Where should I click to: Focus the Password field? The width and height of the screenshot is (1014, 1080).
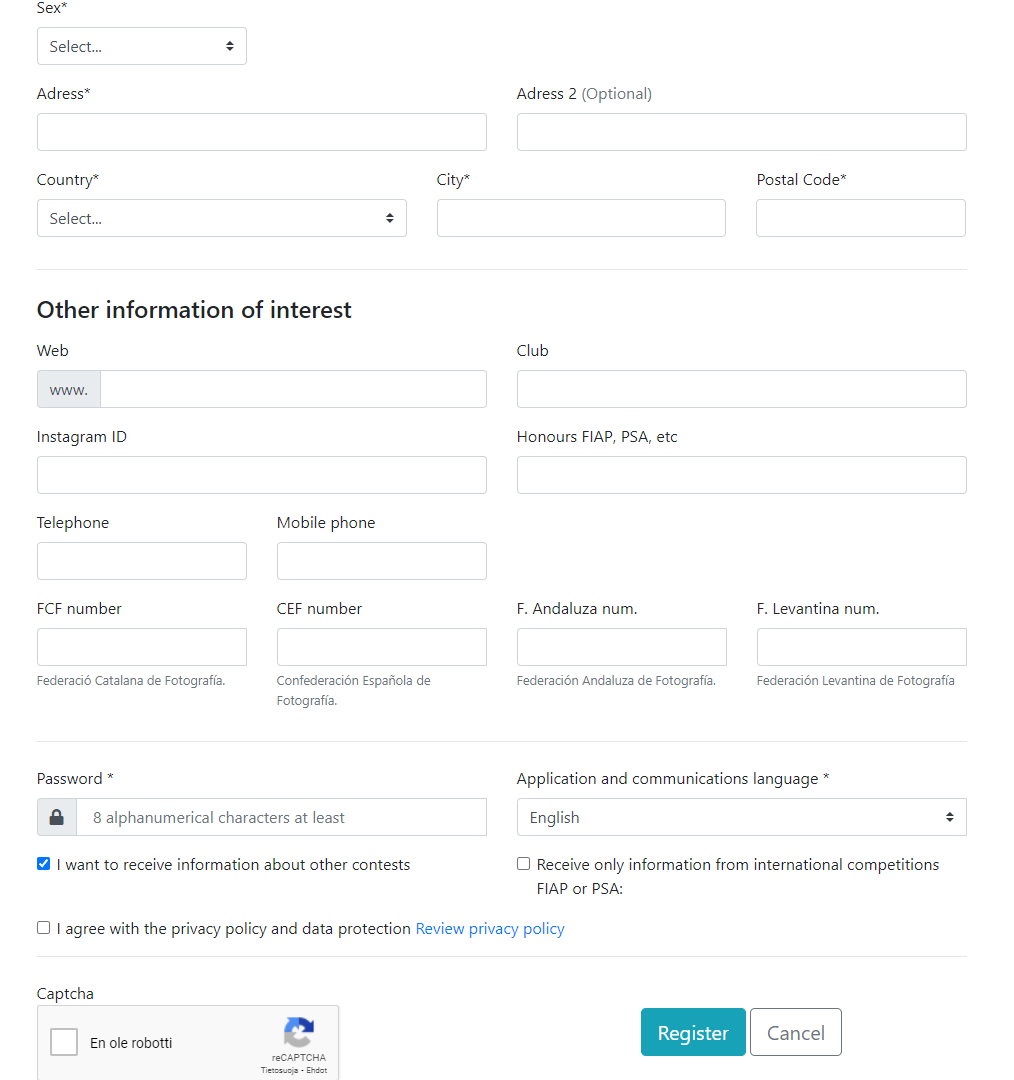281,817
